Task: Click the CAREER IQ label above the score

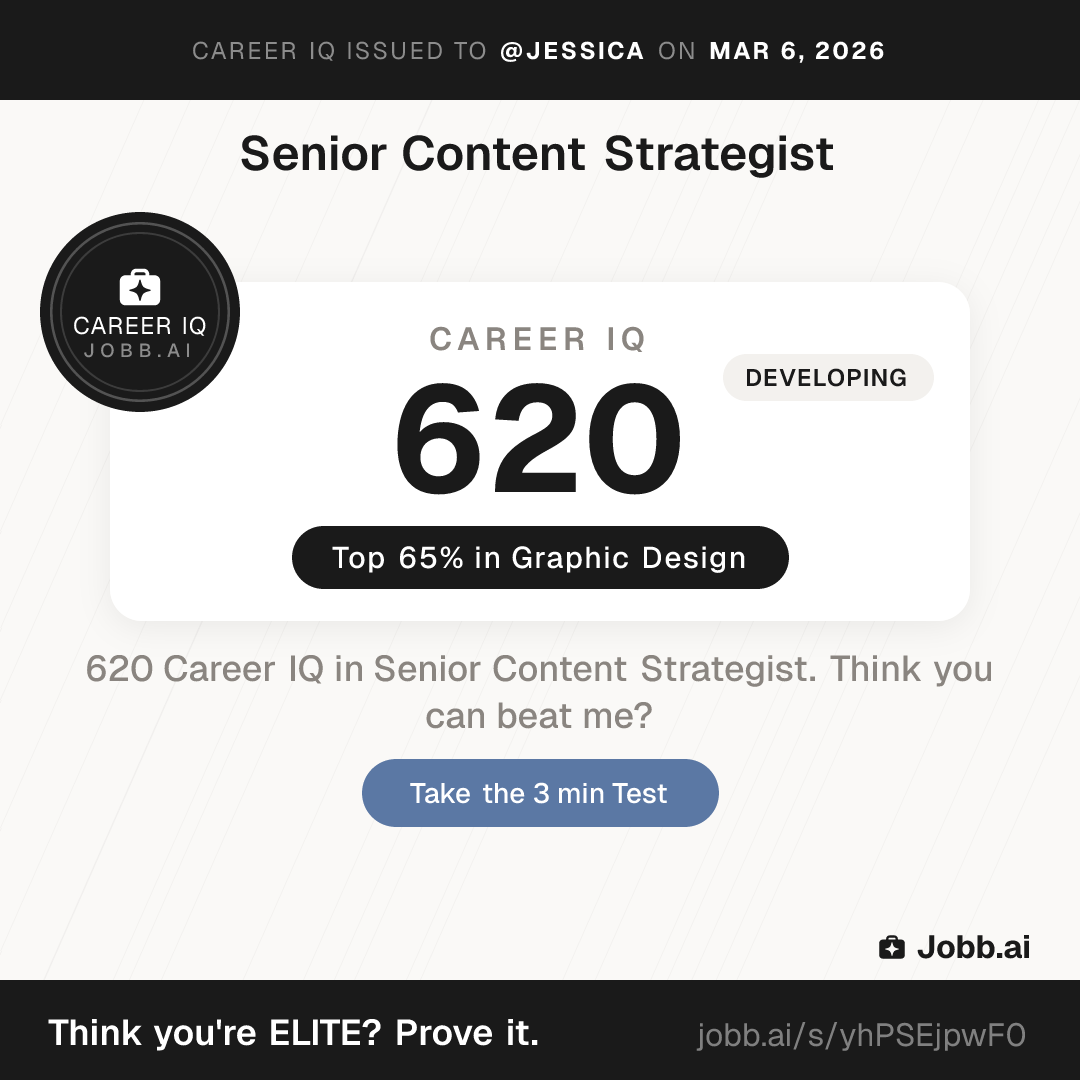Action: (x=538, y=340)
